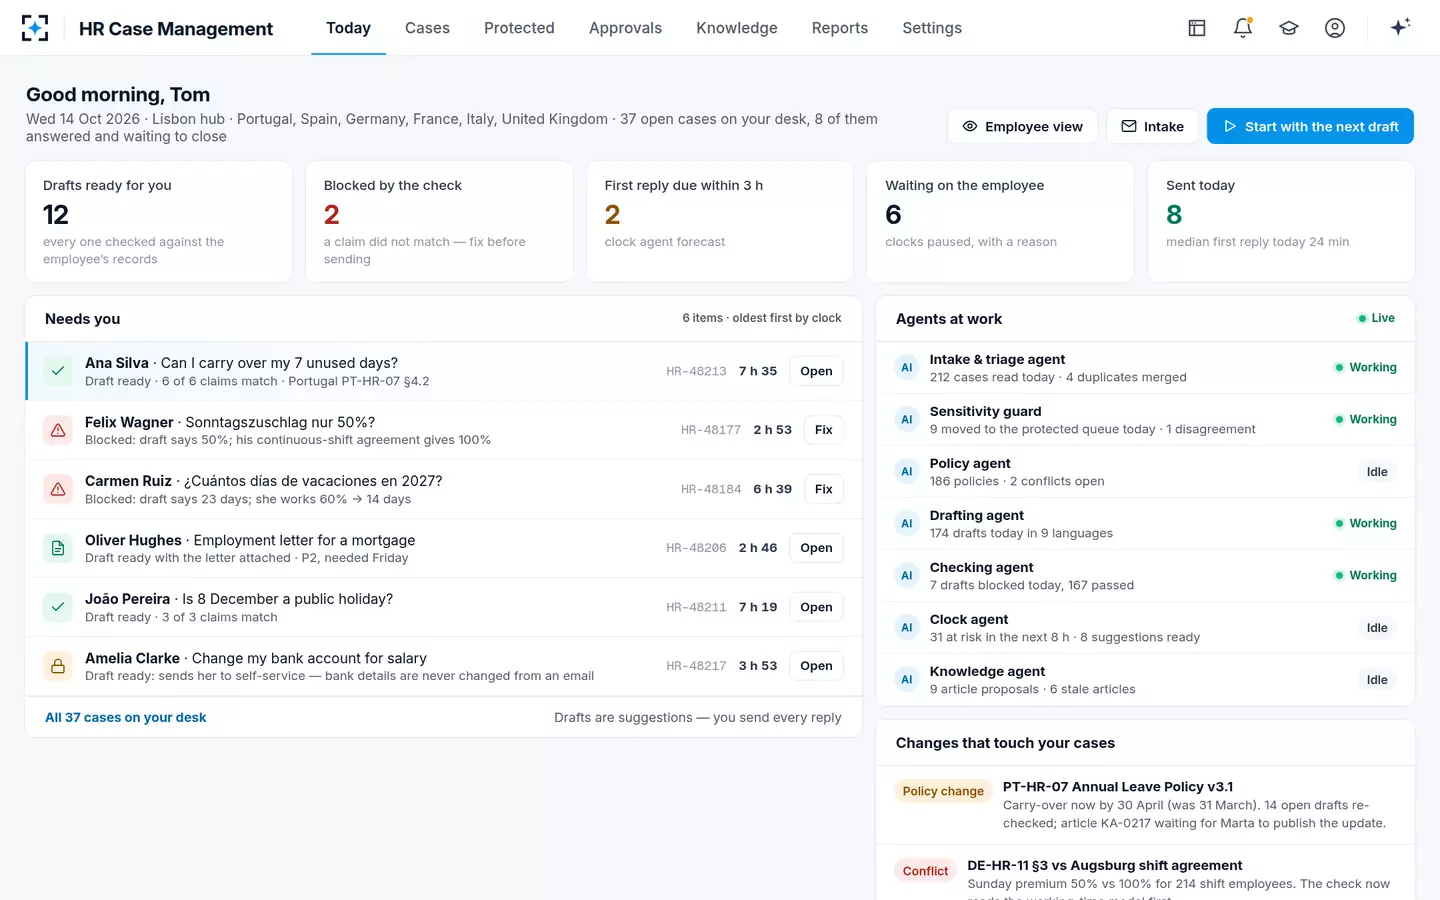The height and width of the screenshot is (900, 1440).
Task: Select the Knowledge tab
Action: coord(737,28)
